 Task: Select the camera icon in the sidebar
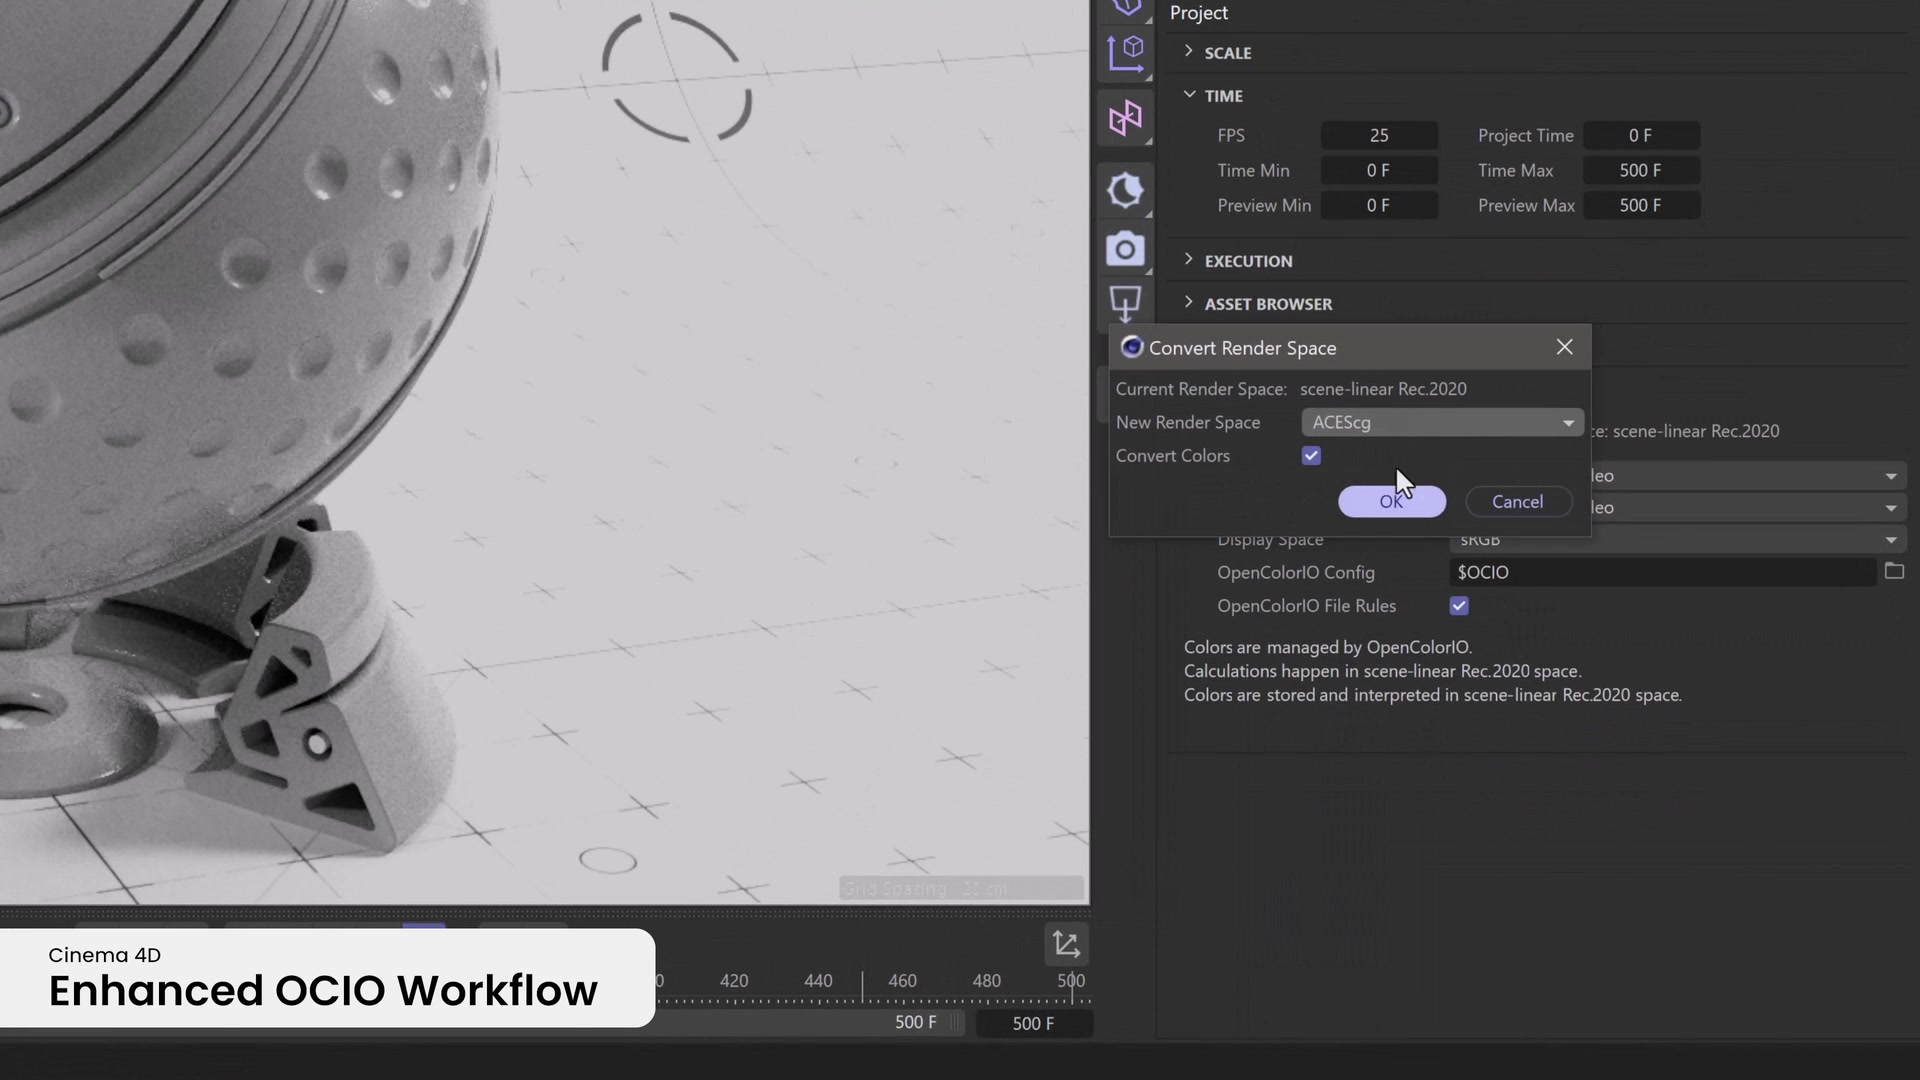pyautogui.click(x=1125, y=249)
